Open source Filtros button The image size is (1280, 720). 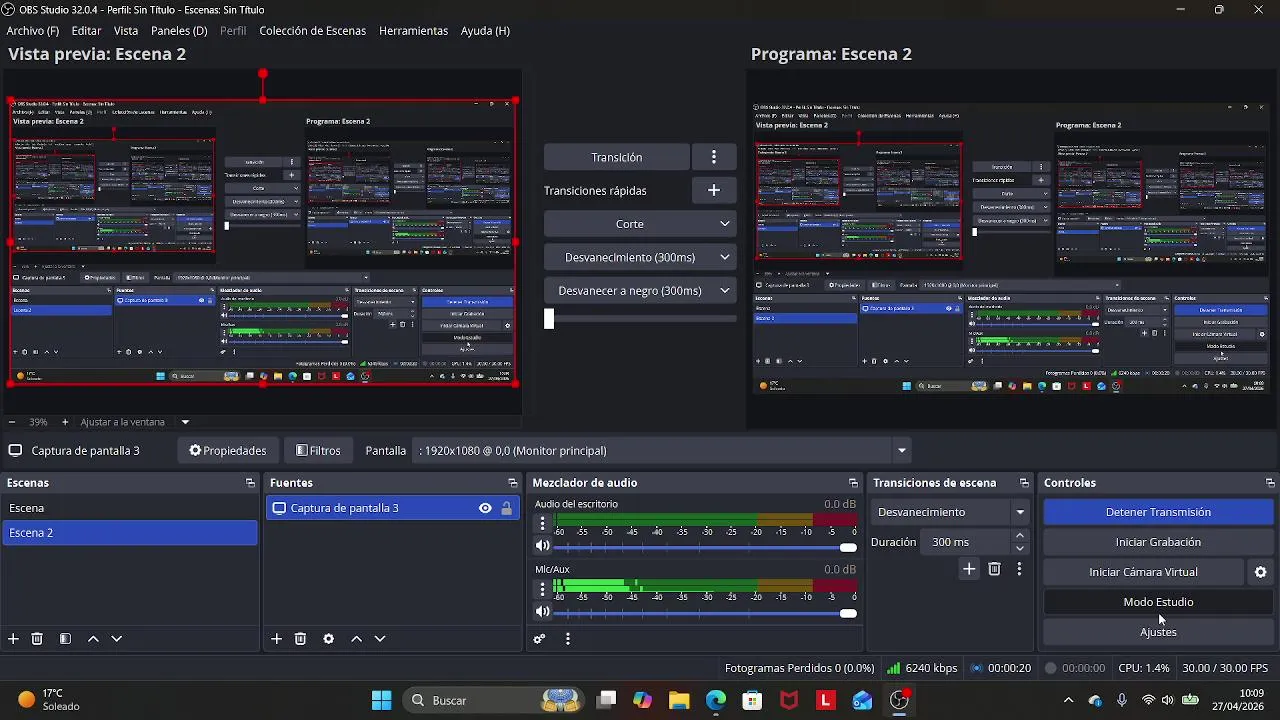[x=319, y=450]
